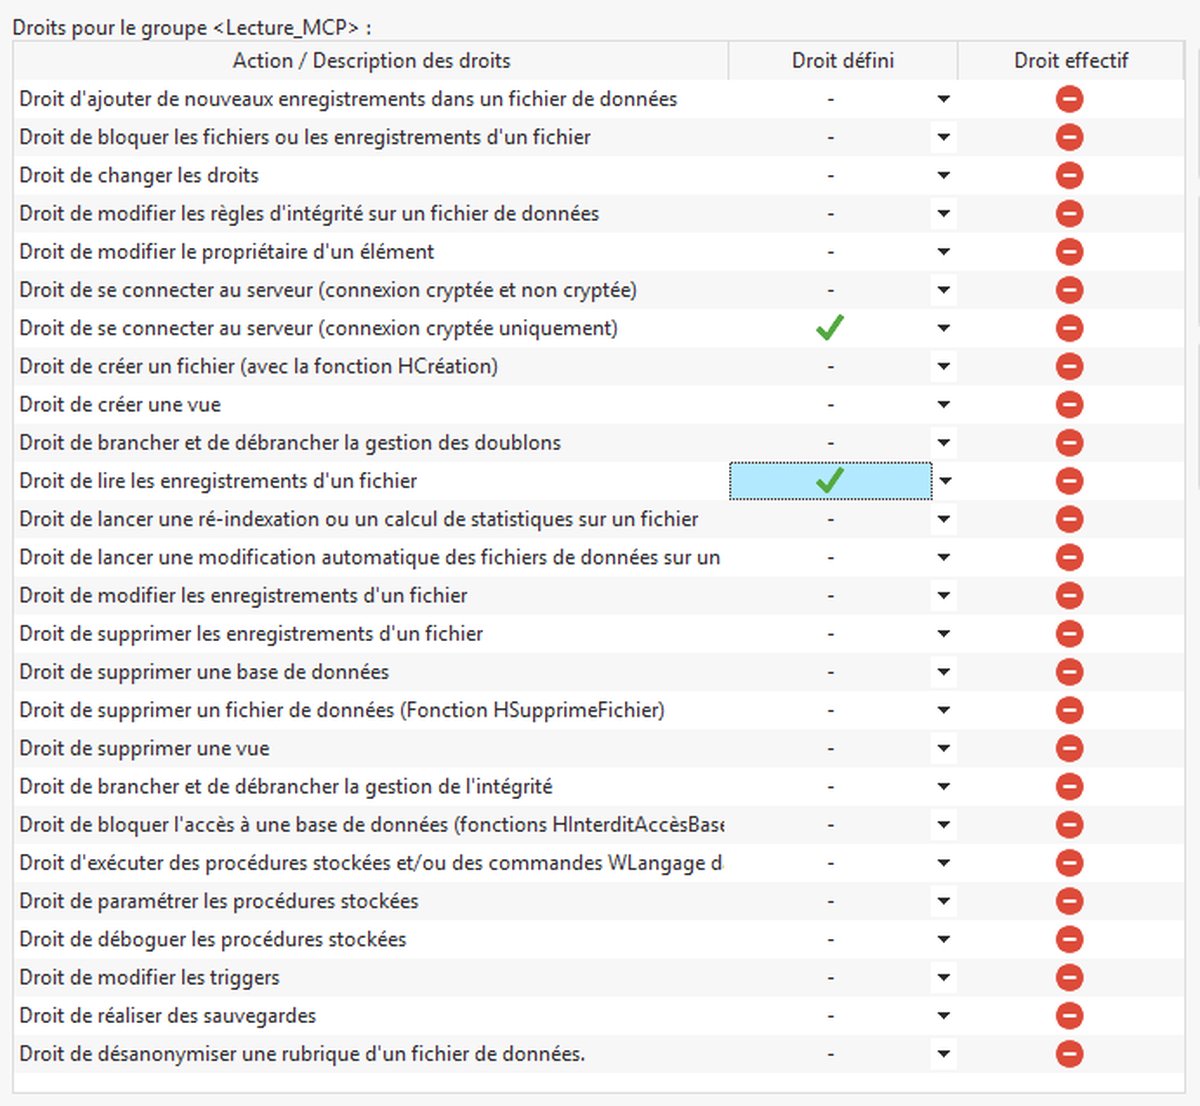Image resolution: width=1200 pixels, height=1106 pixels.
Task: Click red effective-right icon for 'Droit de créer une vue'
Action: [1069, 404]
